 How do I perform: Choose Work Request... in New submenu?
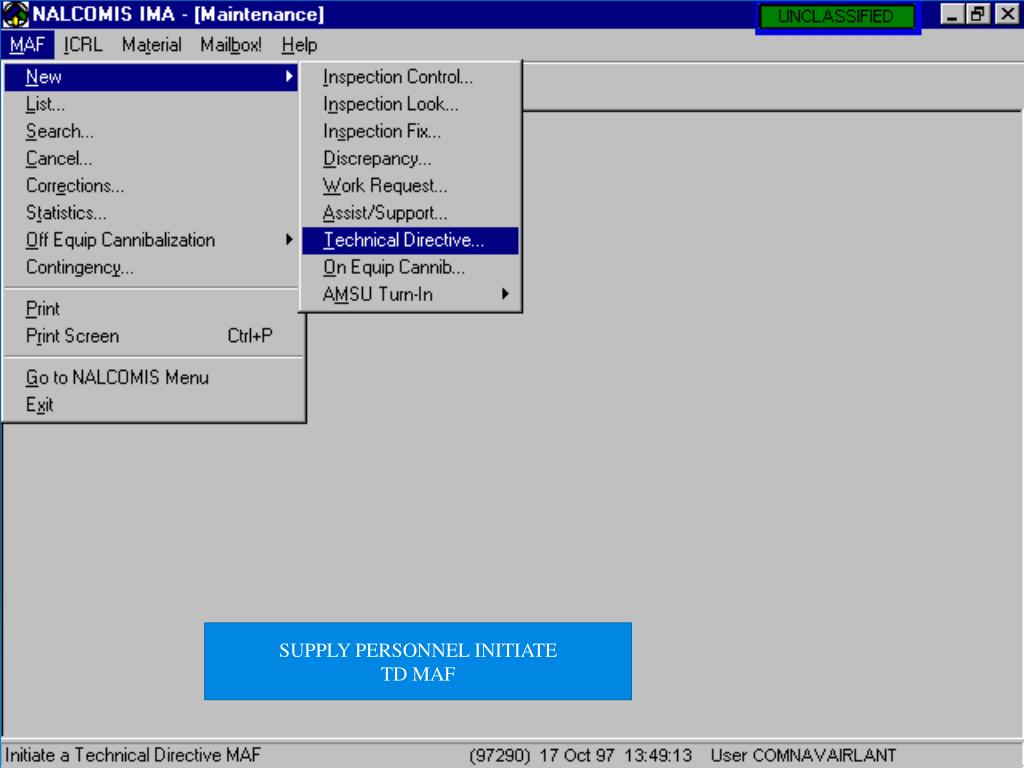pos(410,186)
